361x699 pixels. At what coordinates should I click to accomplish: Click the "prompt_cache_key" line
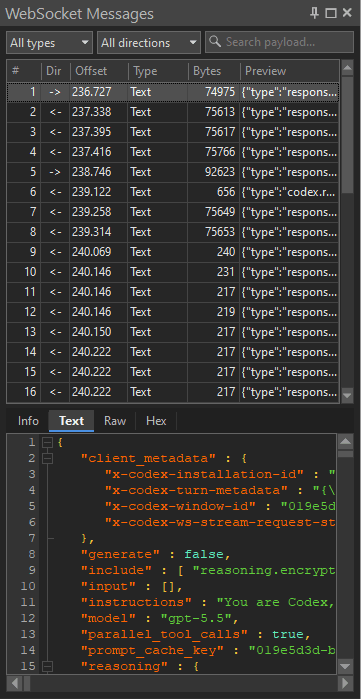pyautogui.click(x=208, y=650)
